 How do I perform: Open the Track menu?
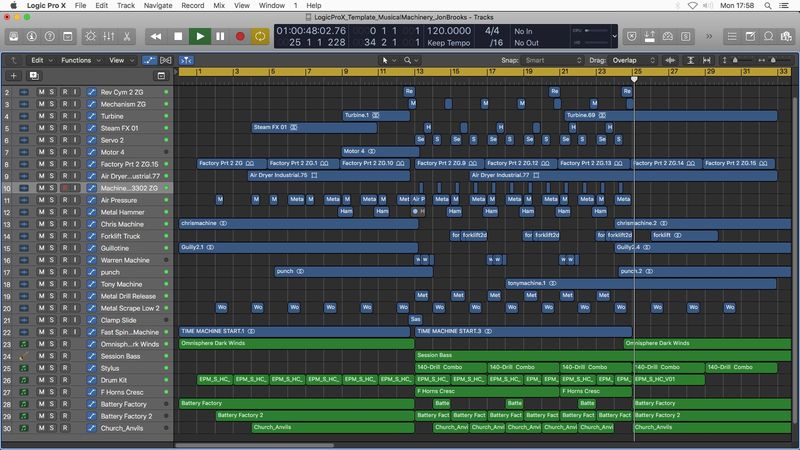[x=126, y=5]
